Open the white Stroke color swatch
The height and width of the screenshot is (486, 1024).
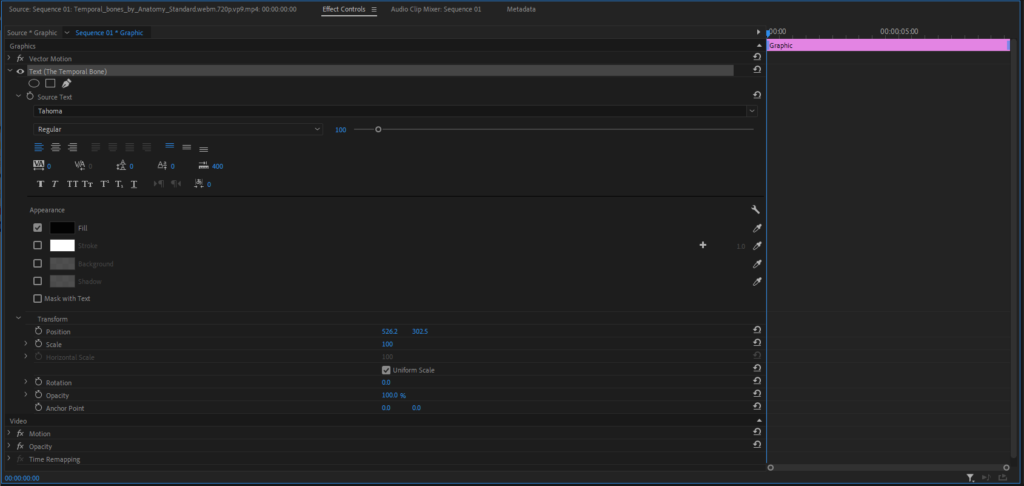point(63,246)
